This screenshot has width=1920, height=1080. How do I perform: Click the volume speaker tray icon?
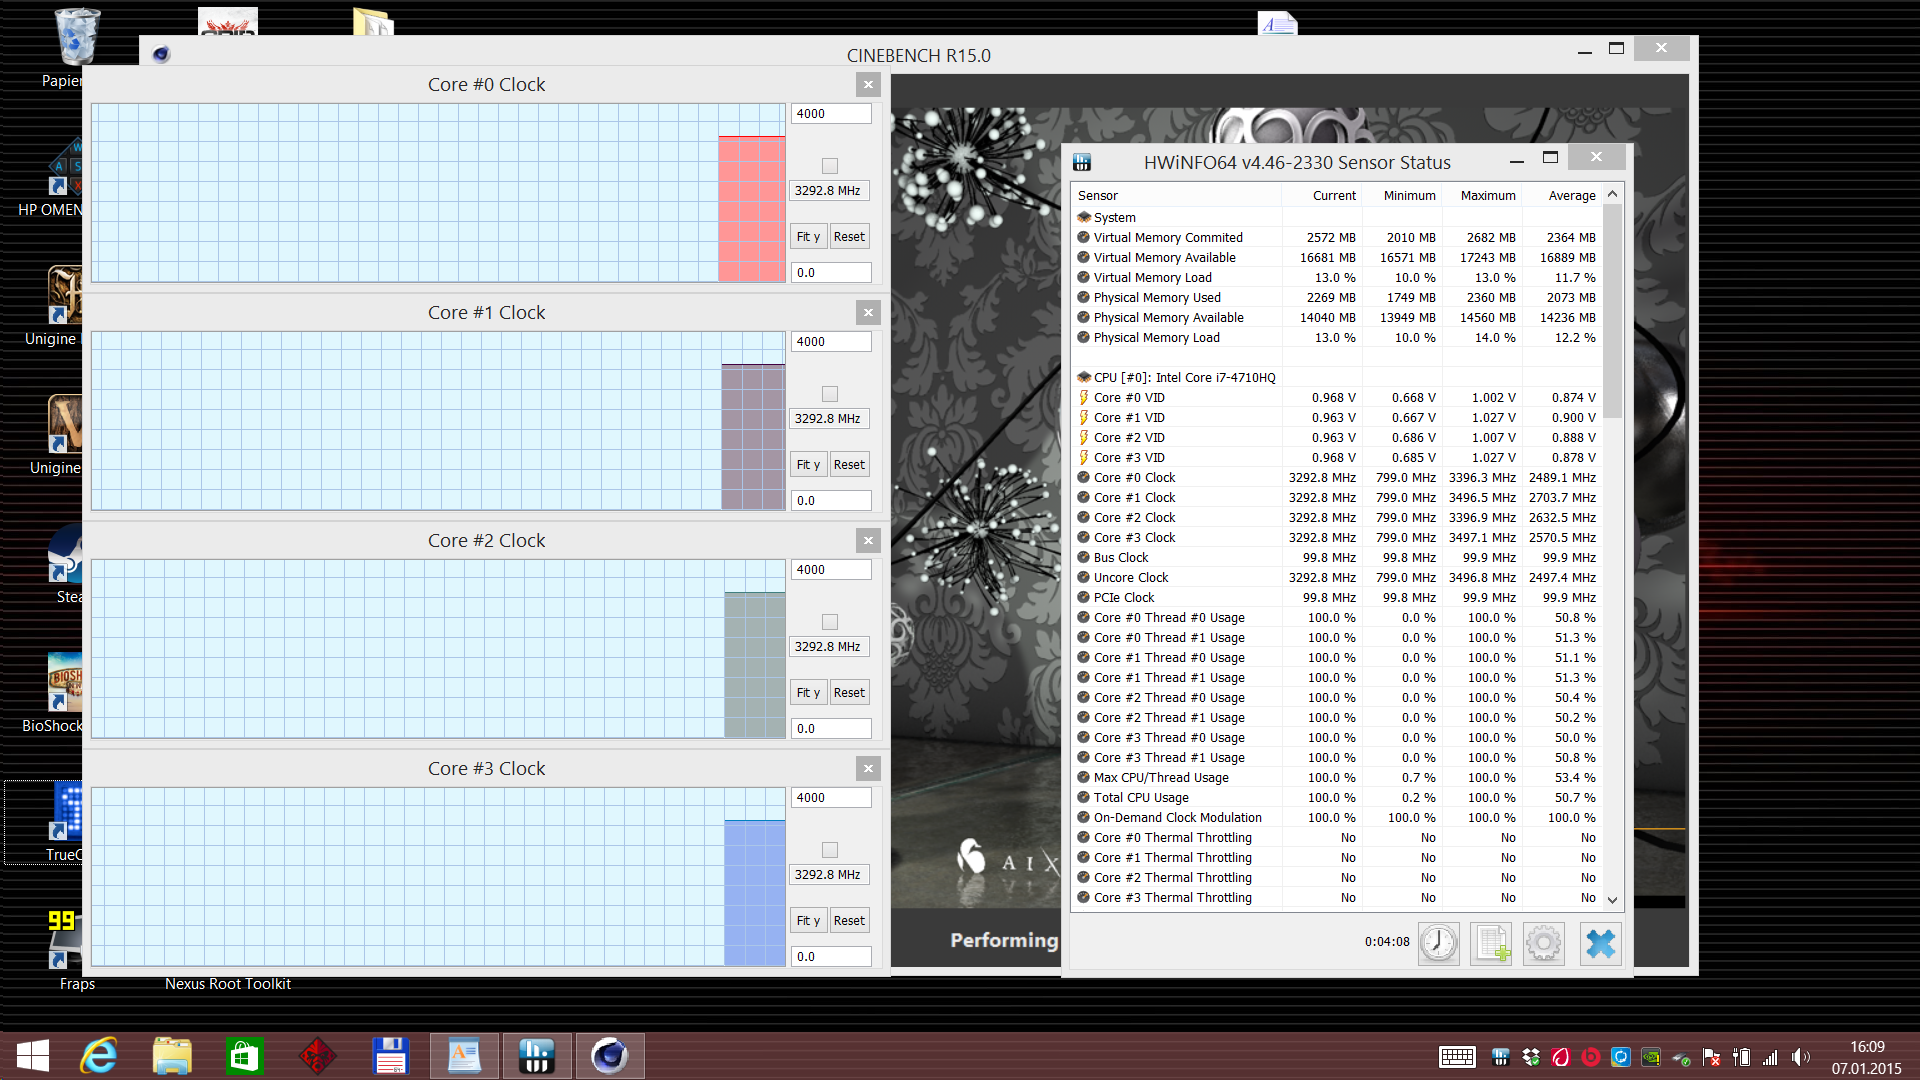pos(1801,1057)
